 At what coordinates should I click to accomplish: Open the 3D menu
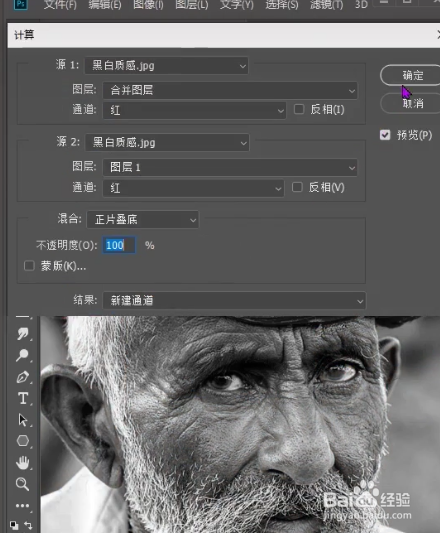[361, 5]
